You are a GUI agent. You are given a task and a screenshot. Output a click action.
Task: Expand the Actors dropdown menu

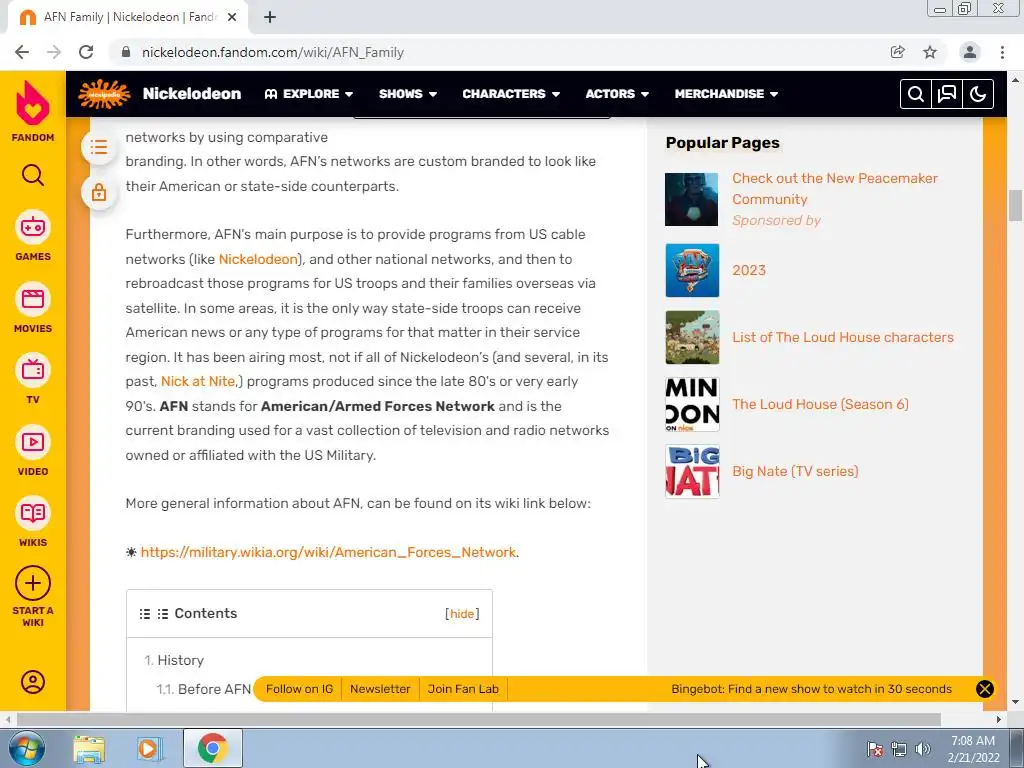[617, 94]
